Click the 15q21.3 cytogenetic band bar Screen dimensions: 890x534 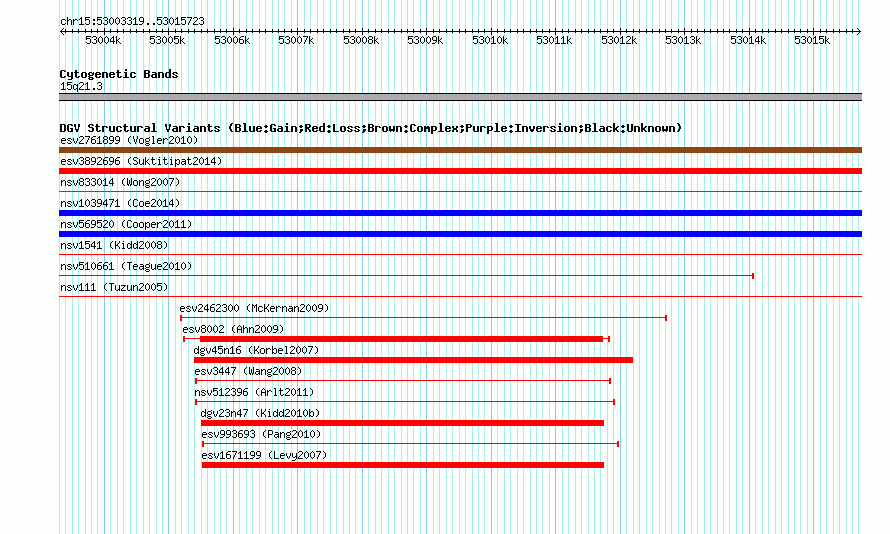tap(460, 98)
